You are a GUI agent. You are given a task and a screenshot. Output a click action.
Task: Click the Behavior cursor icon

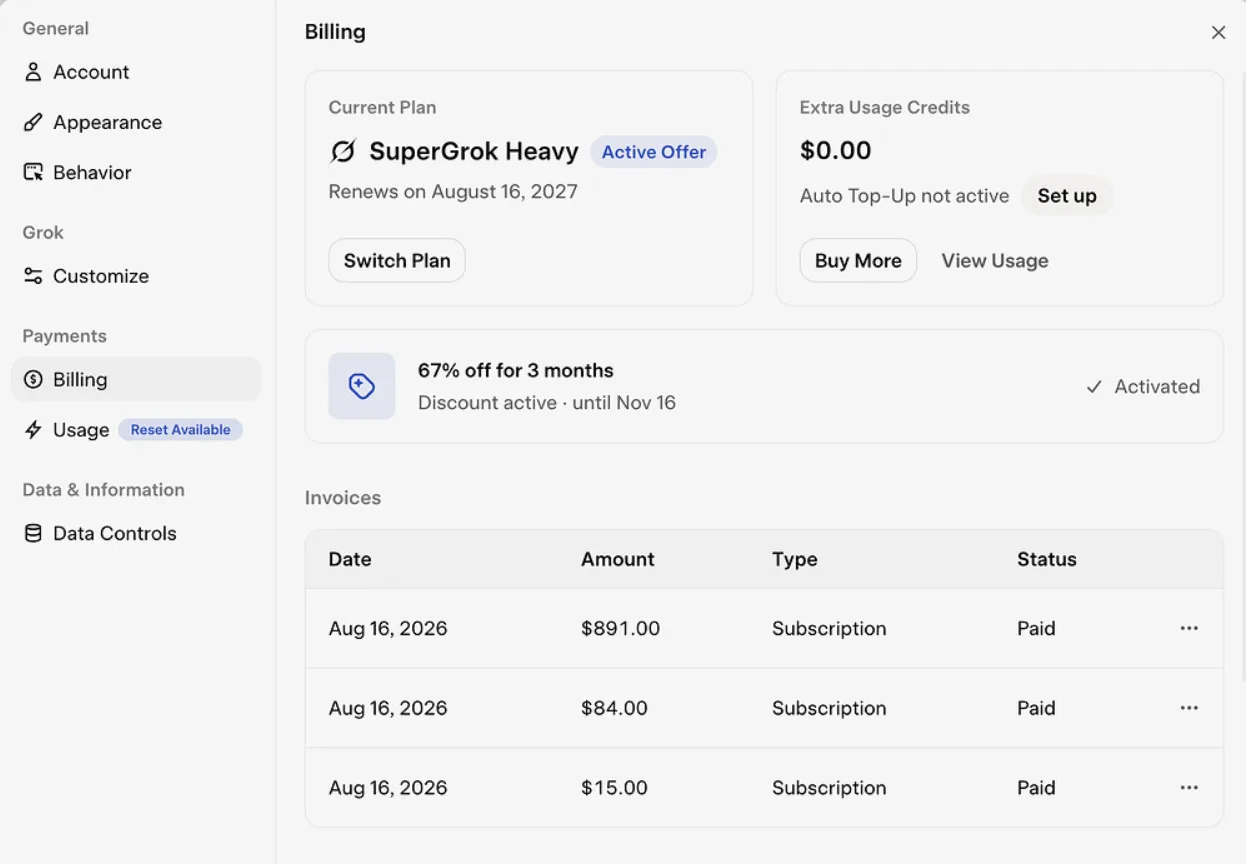coord(33,172)
